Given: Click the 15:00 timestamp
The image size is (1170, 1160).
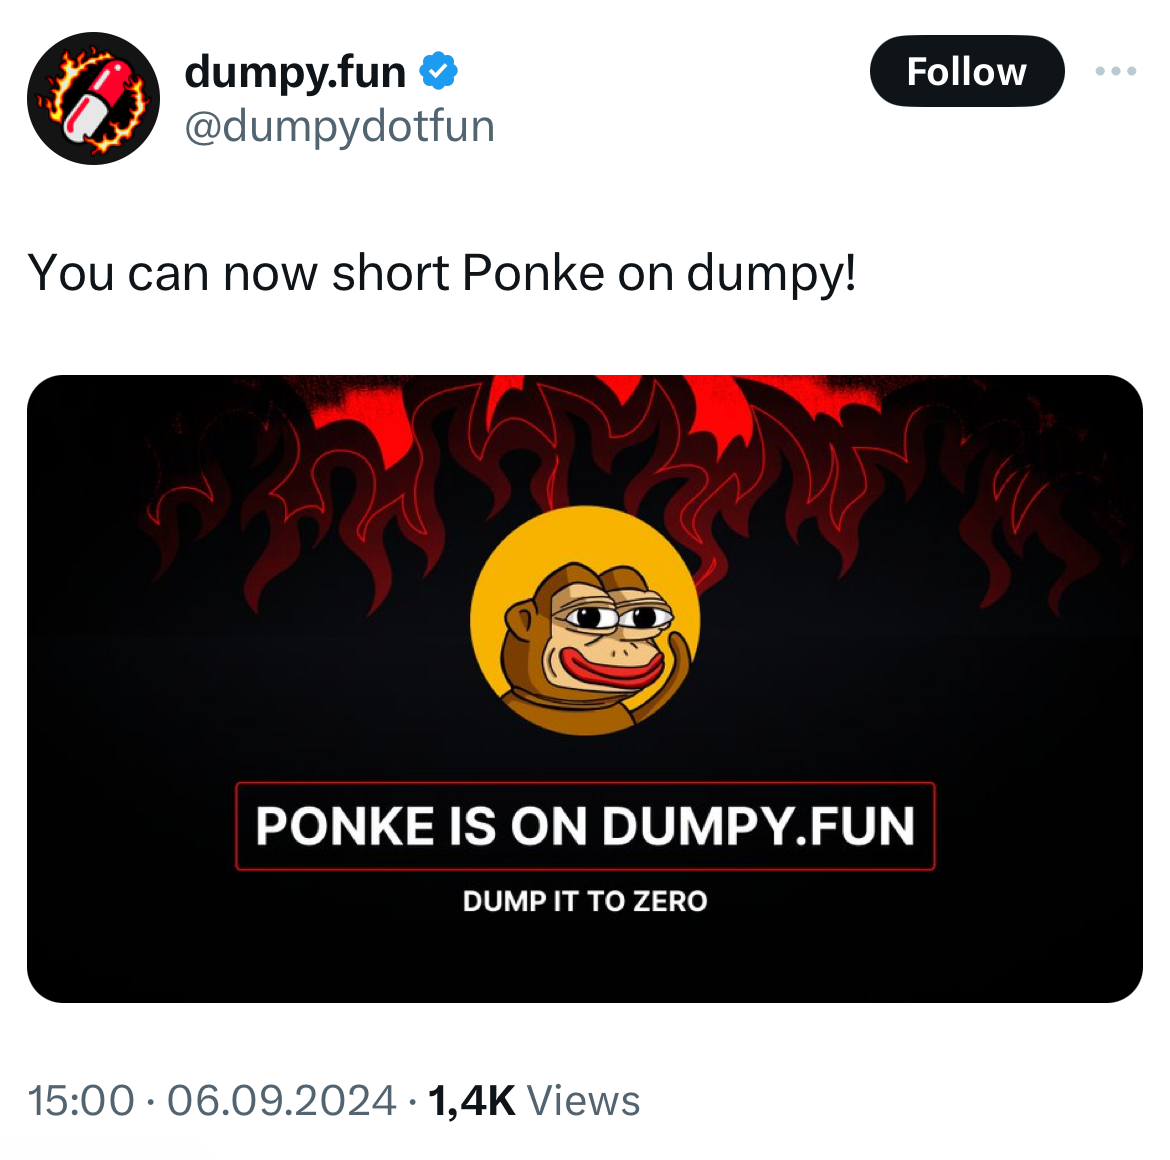Looking at the screenshot, I should point(81,1101).
